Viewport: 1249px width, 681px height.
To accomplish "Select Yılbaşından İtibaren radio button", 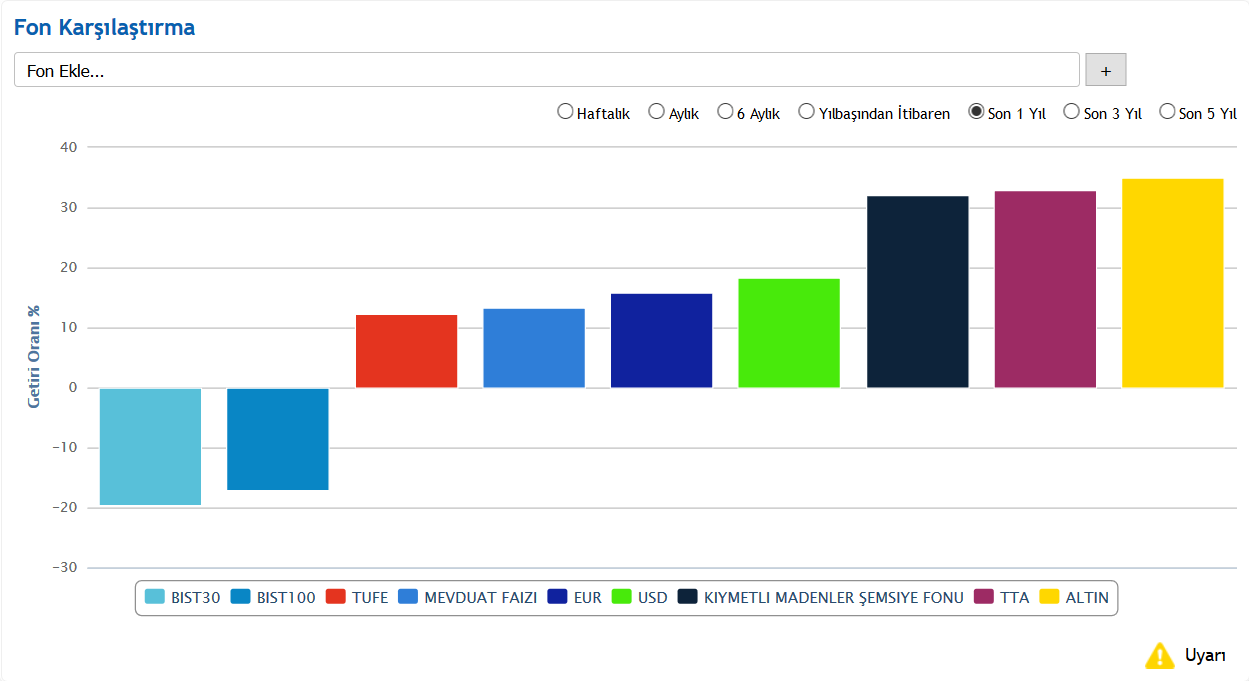I will click(x=807, y=112).
